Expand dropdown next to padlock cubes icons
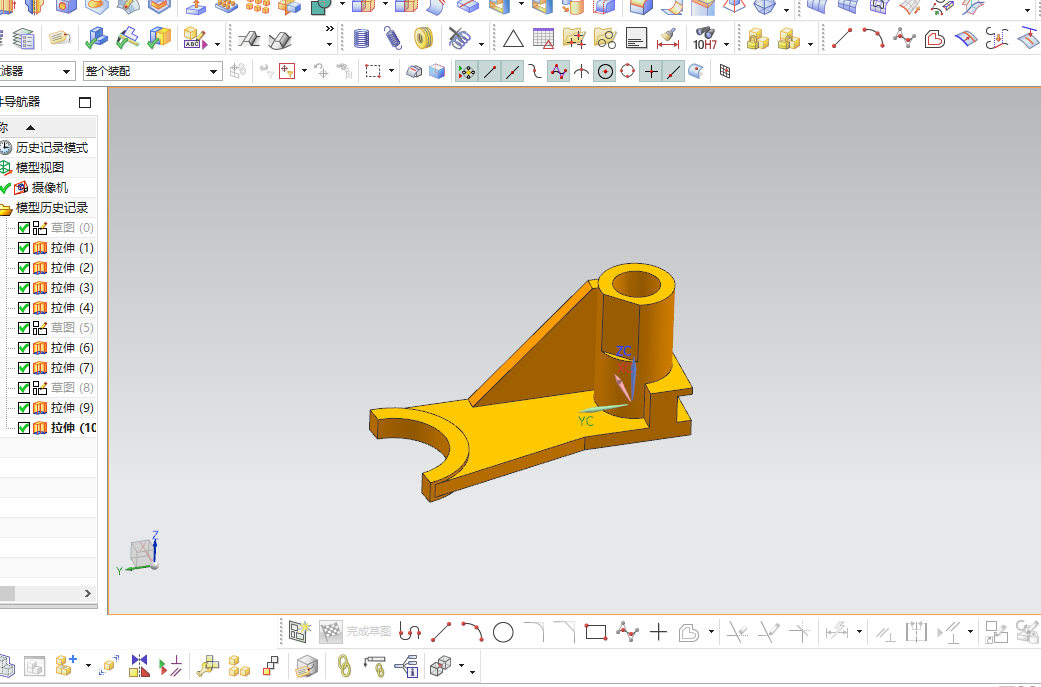Viewport: 1041px width, 687px height. [x=811, y=44]
